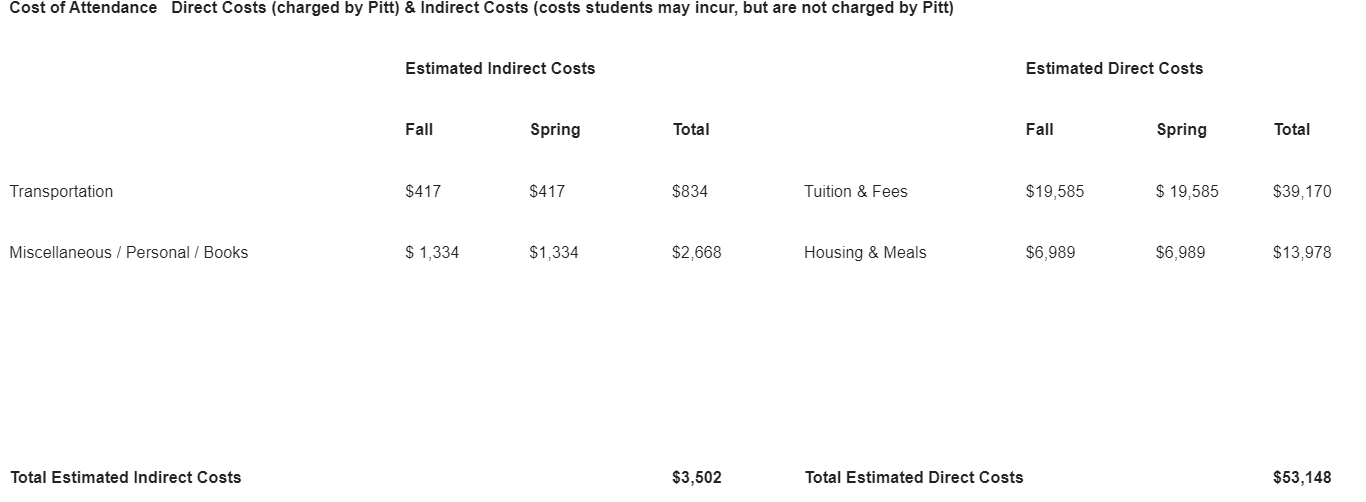This screenshot has width=1366, height=502.
Task: Click the $53,148 direct total amount
Action: (x=1302, y=477)
